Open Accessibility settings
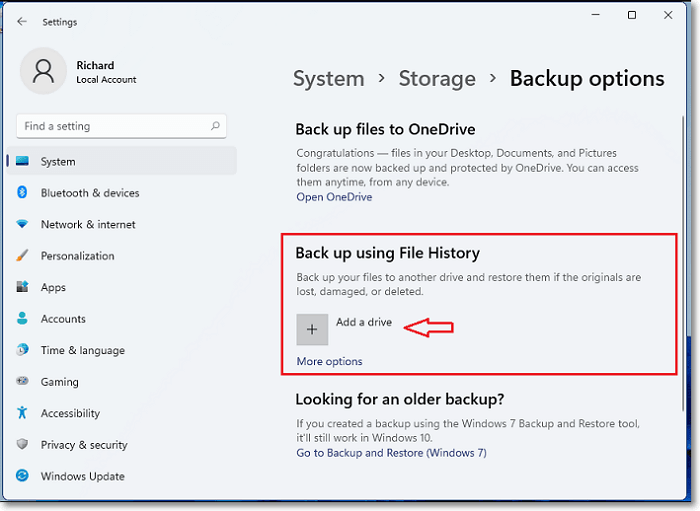 click(70, 414)
